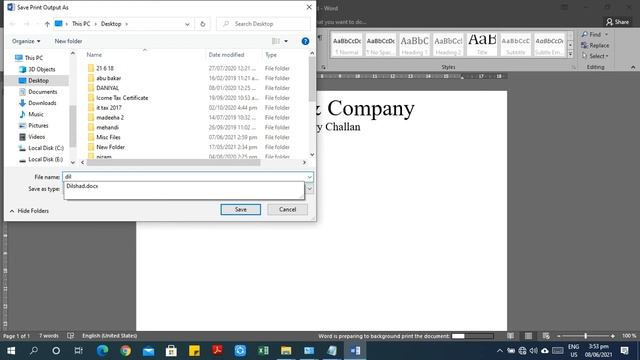The height and width of the screenshot is (360, 640).
Task: Click the Save button in the dialog
Action: pos(240,209)
